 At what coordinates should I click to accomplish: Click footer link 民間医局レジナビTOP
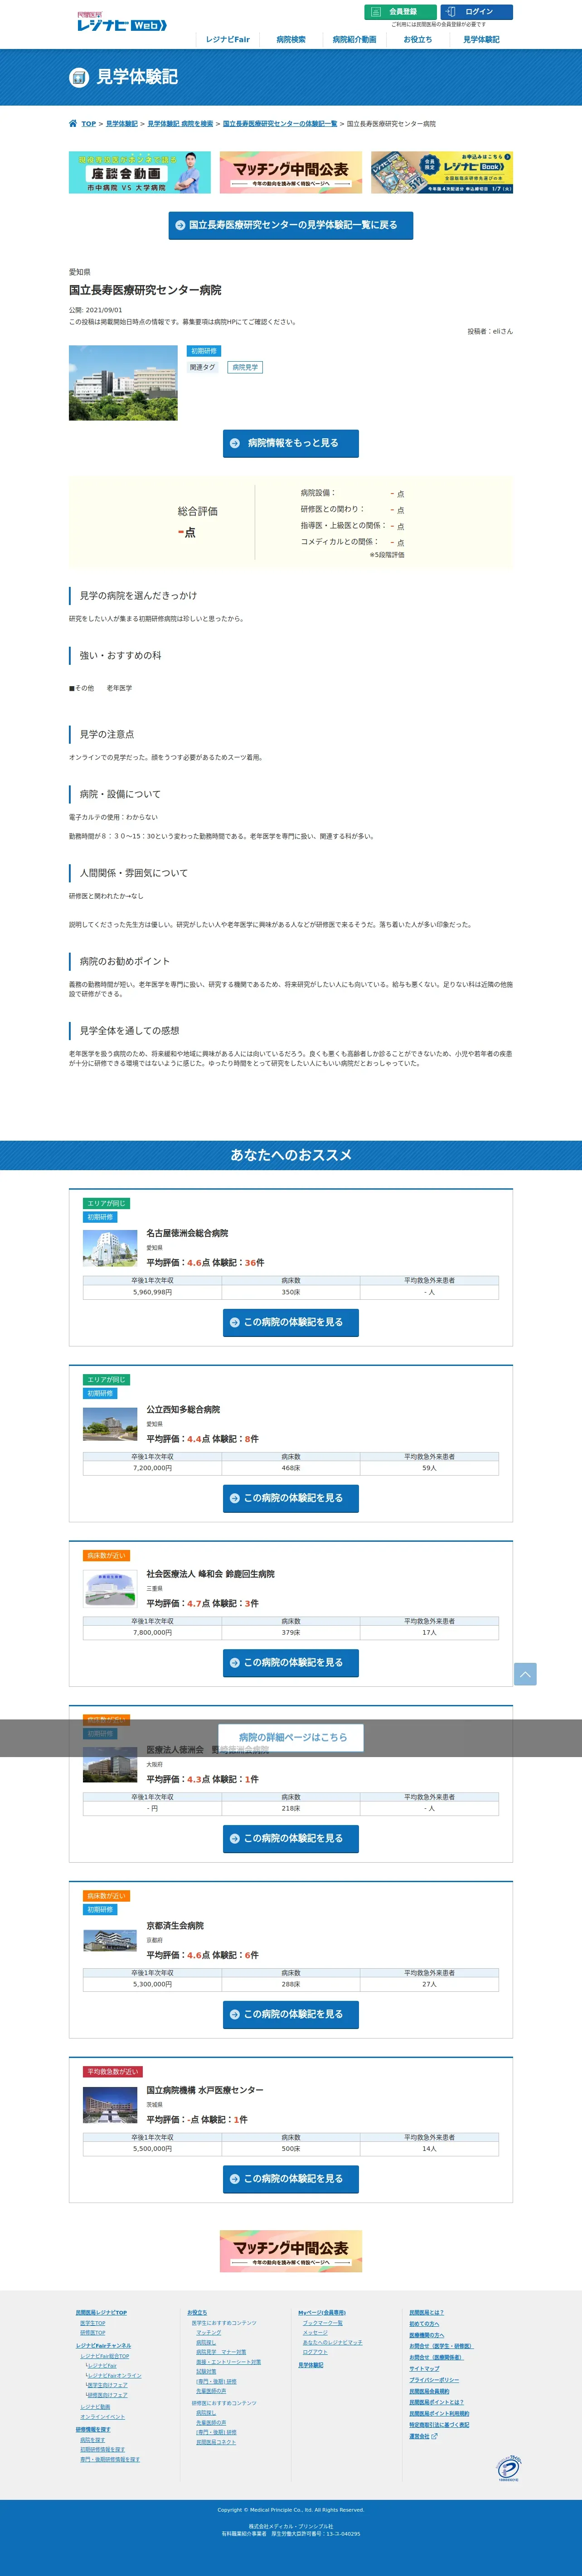pyautogui.click(x=101, y=2313)
